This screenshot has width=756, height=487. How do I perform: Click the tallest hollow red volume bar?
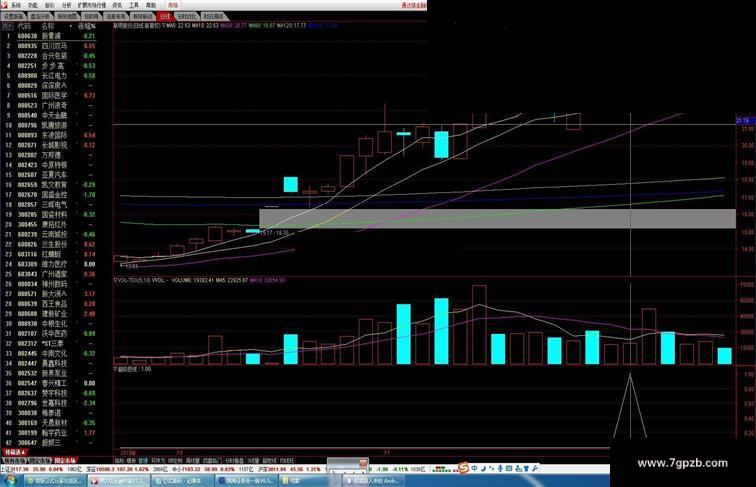(x=479, y=325)
